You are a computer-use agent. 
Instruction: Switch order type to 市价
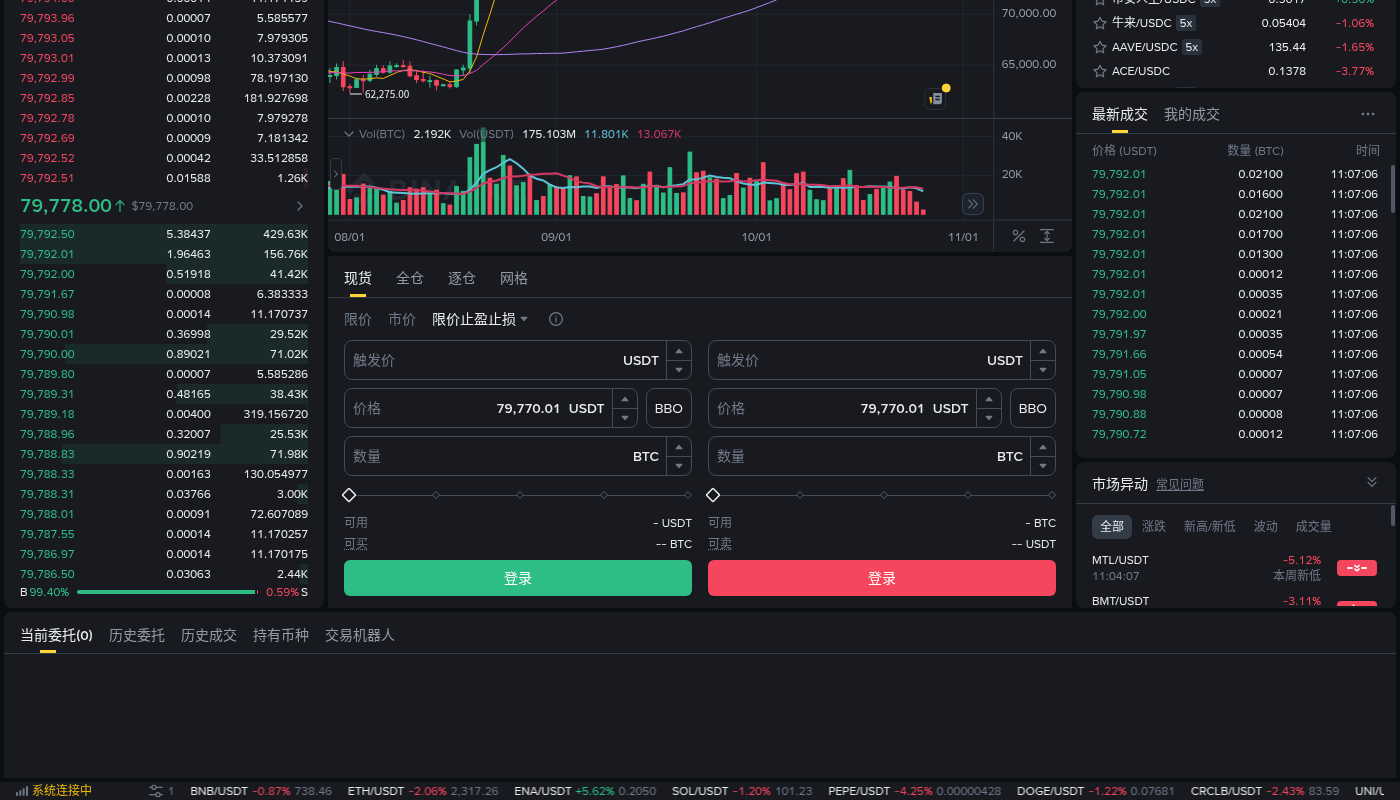click(402, 319)
